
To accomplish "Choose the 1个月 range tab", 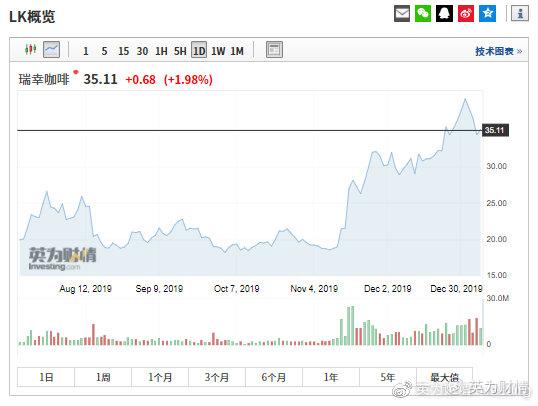I will [x=160, y=377].
